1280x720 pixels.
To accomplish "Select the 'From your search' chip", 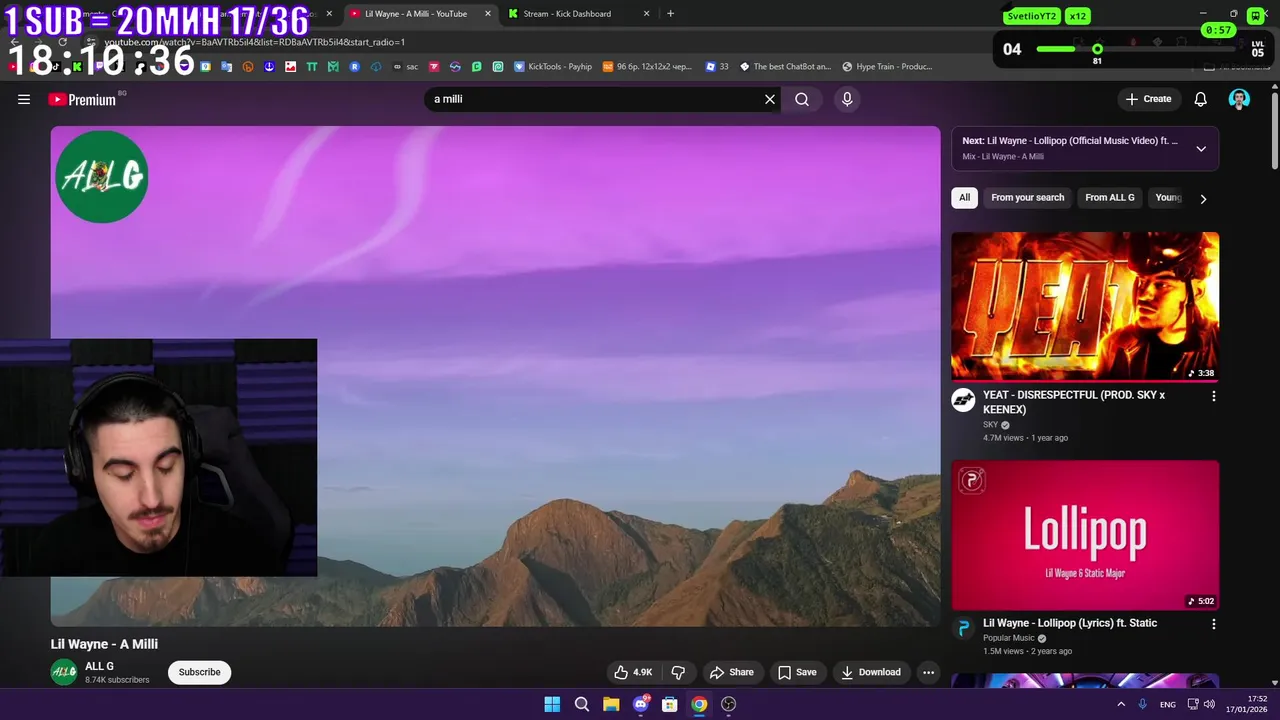I will [x=1027, y=198].
